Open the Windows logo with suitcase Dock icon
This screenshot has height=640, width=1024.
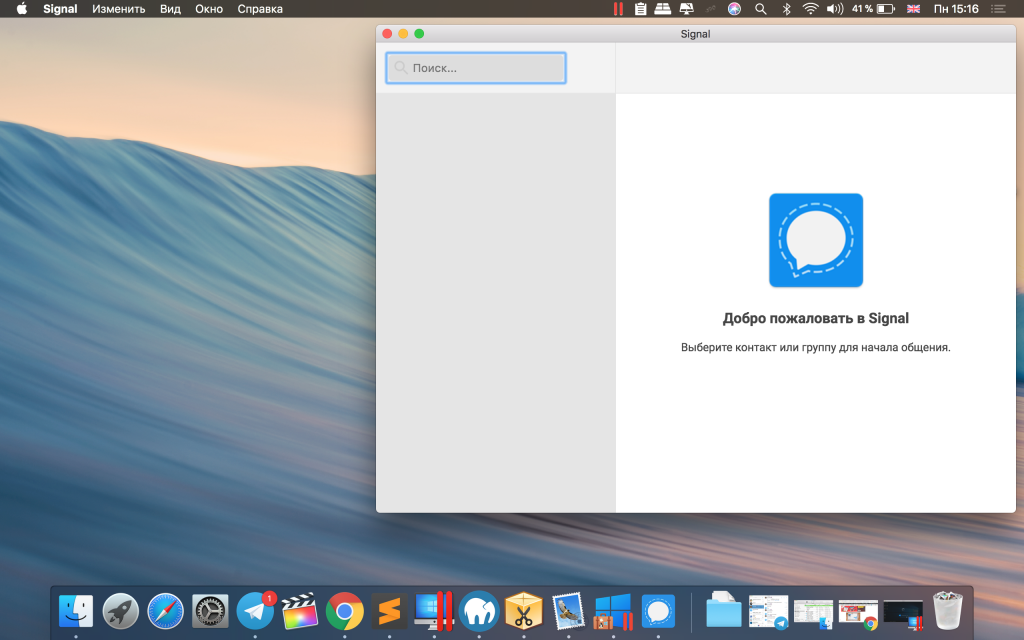click(x=613, y=612)
